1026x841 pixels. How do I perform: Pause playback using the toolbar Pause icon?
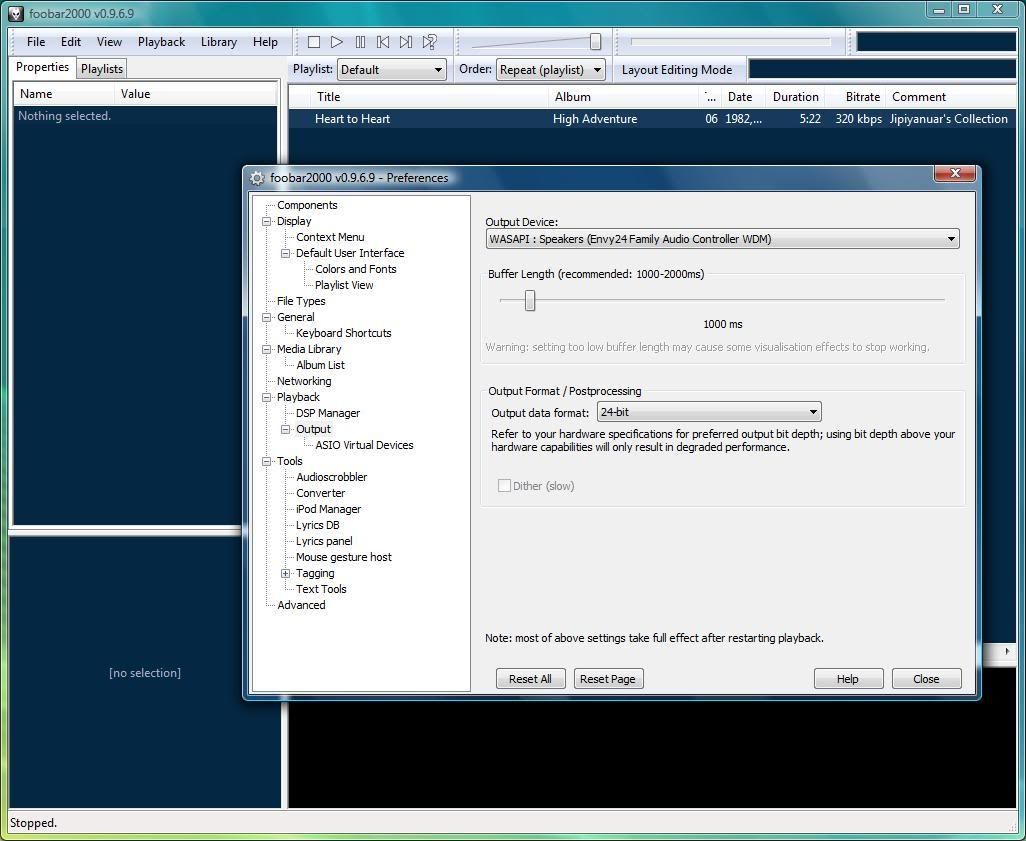[360, 42]
